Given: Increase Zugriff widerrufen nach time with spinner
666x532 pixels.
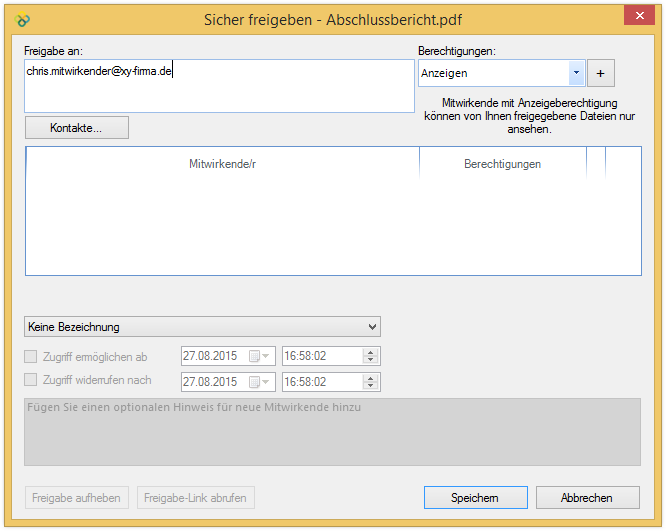Looking at the screenshot, I should (x=371, y=378).
